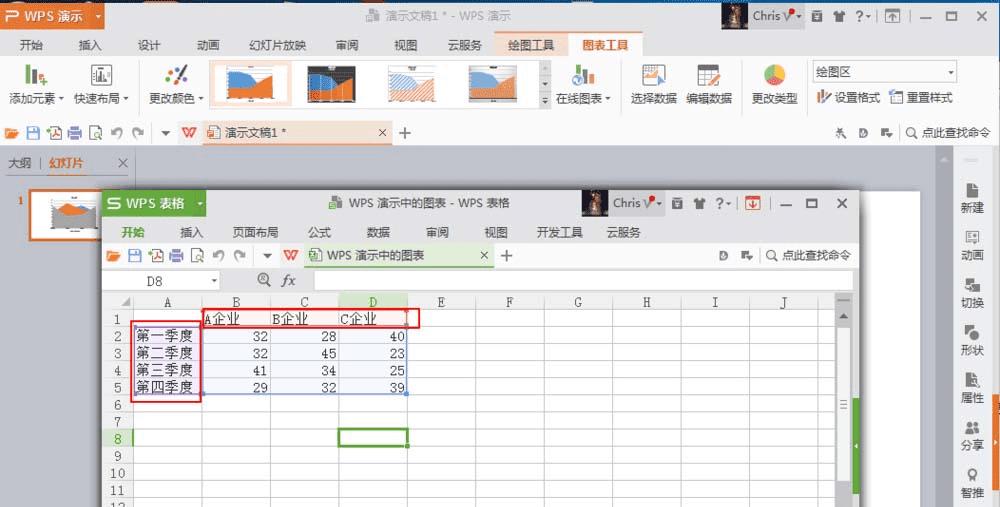Image resolution: width=1000 pixels, height=507 pixels.
Task: Open 页面布局 tab in WPS Spreadsheet
Action: (256, 233)
